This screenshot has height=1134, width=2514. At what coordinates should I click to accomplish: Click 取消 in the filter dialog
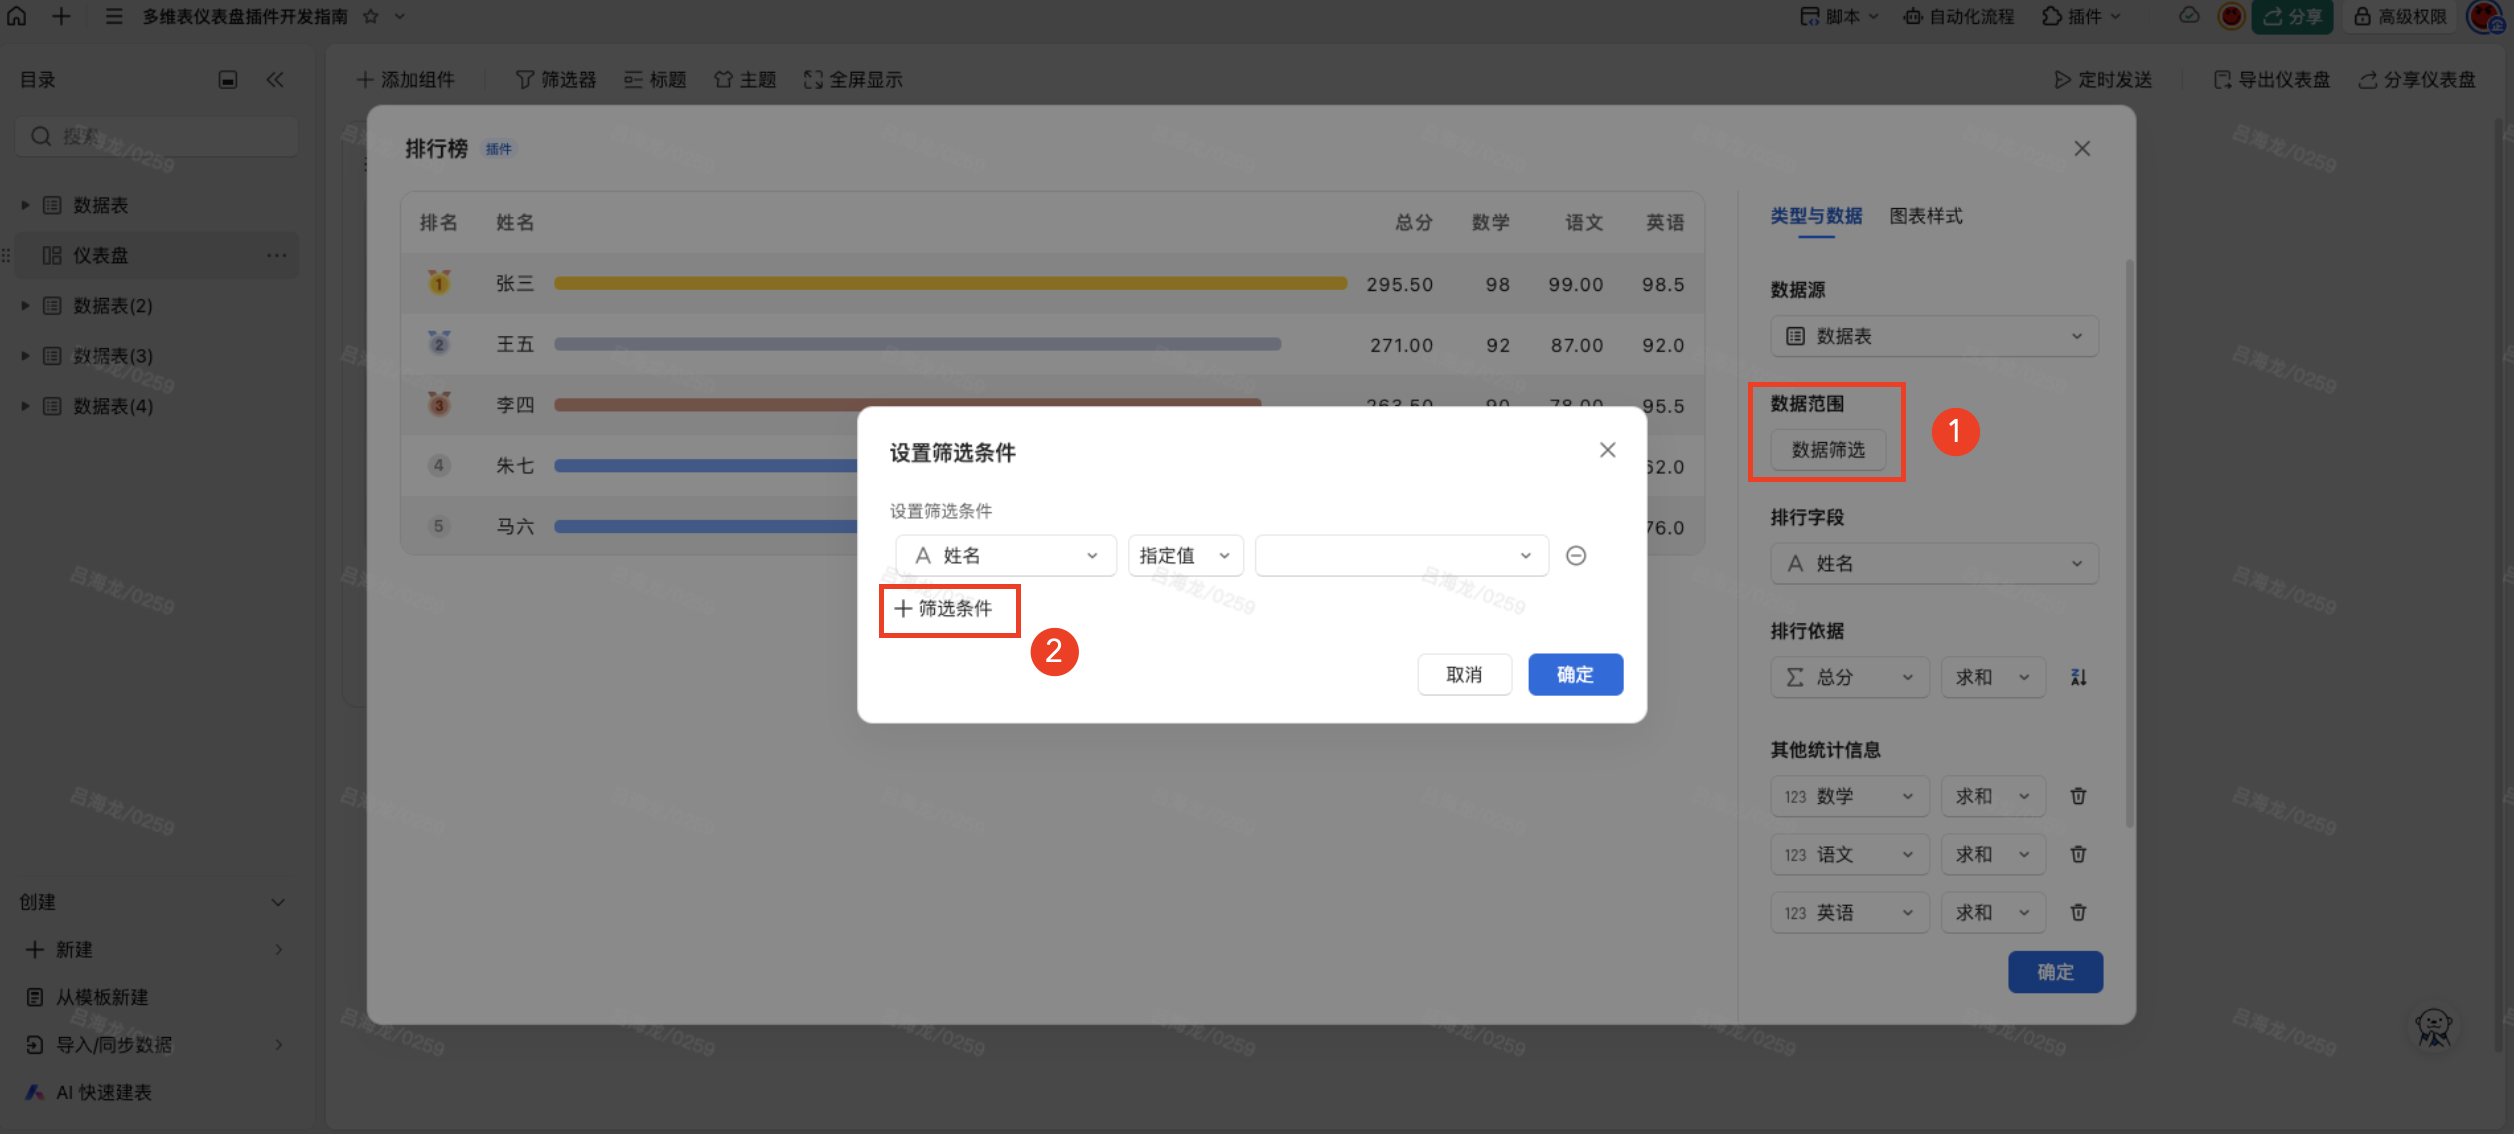click(x=1464, y=675)
